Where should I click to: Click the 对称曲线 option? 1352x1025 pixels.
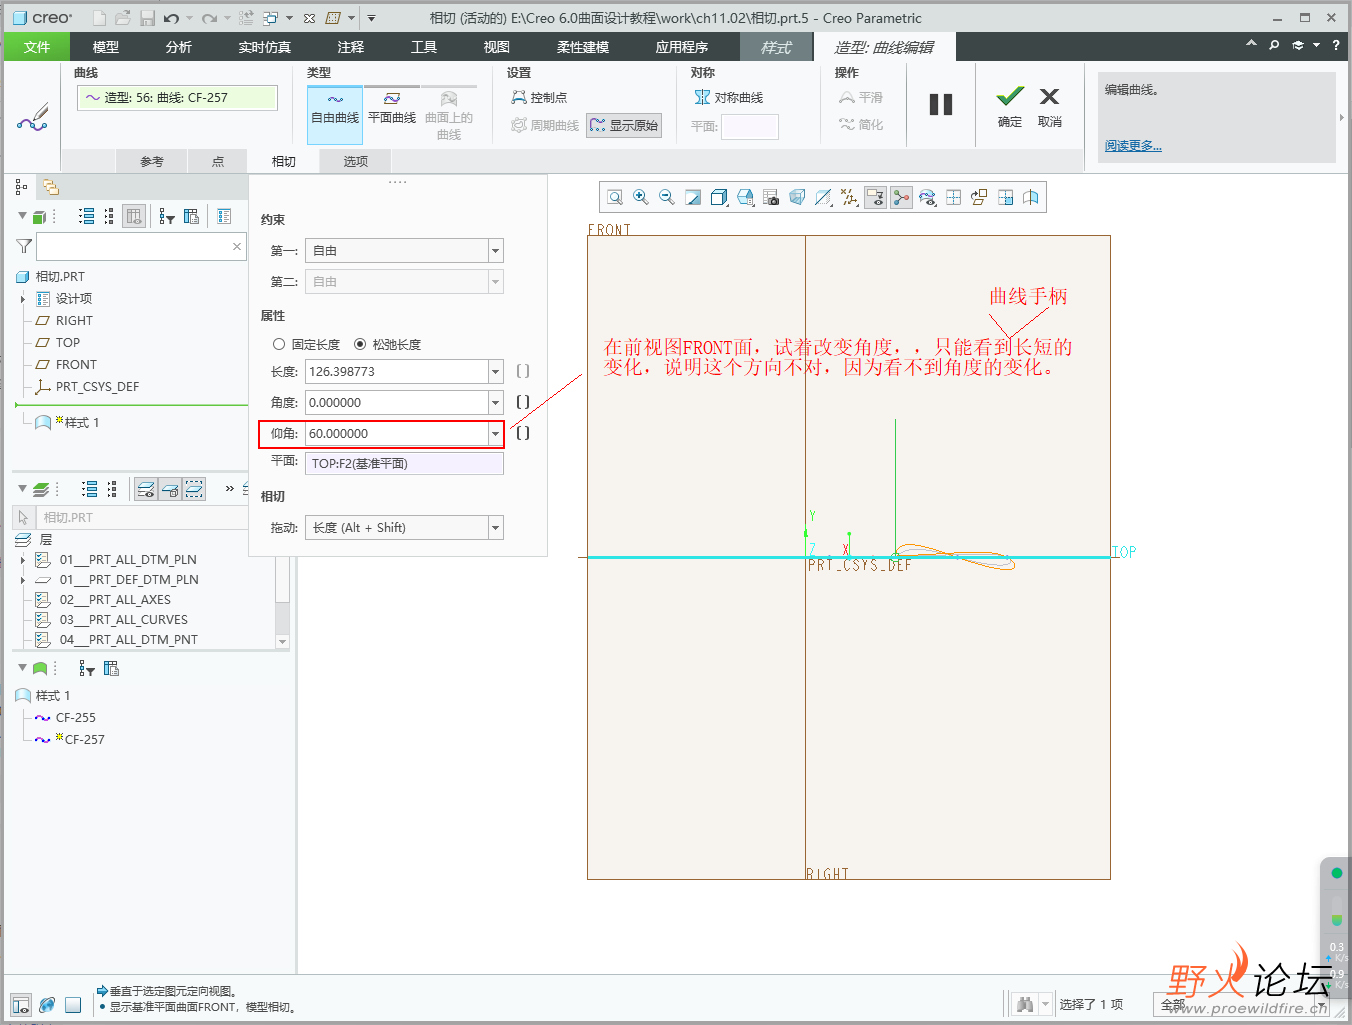pyautogui.click(x=729, y=97)
